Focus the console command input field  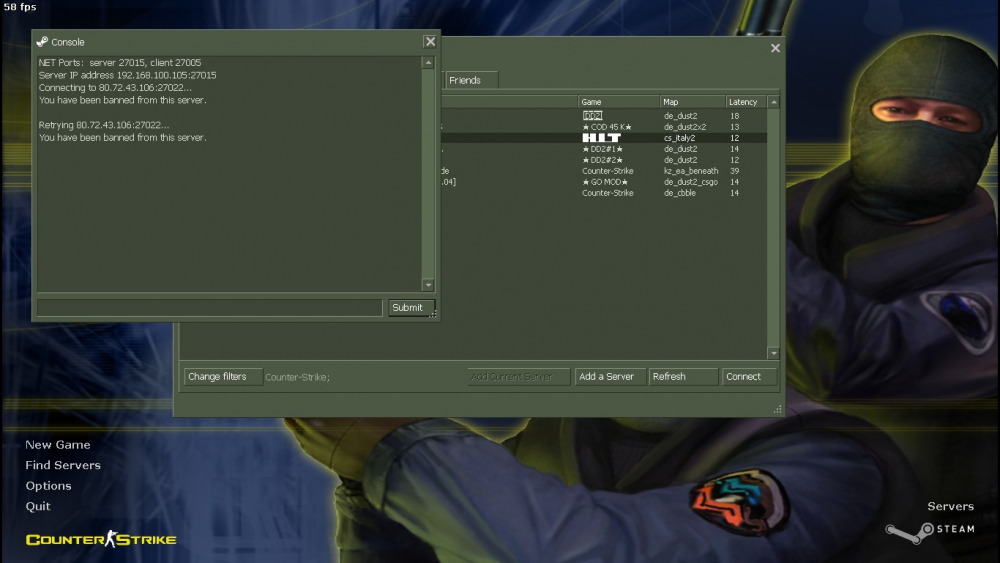coord(209,308)
